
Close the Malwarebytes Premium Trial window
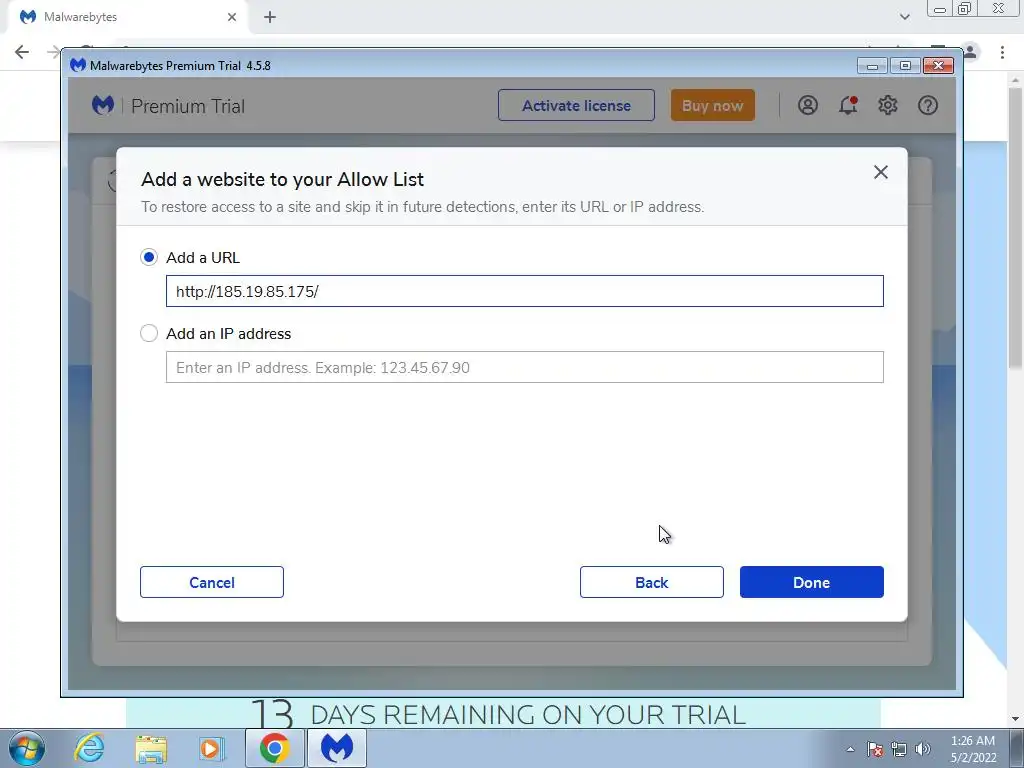click(938, 65)
